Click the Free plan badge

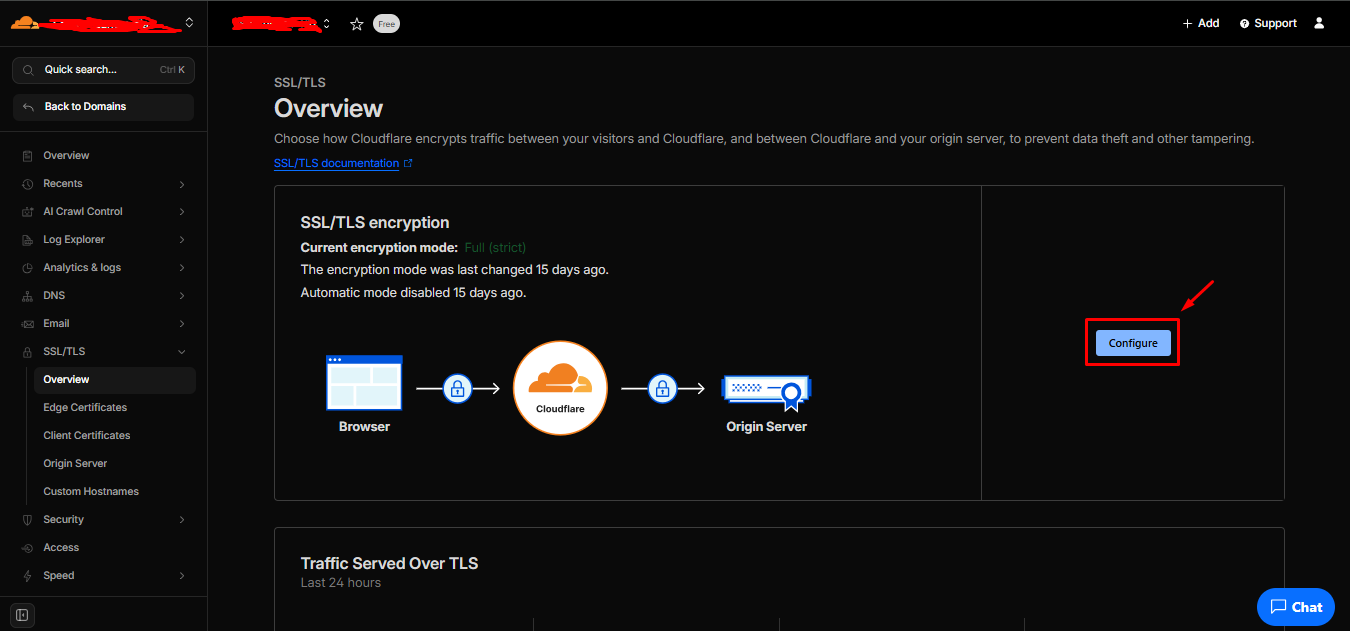[x=386, y=23]
